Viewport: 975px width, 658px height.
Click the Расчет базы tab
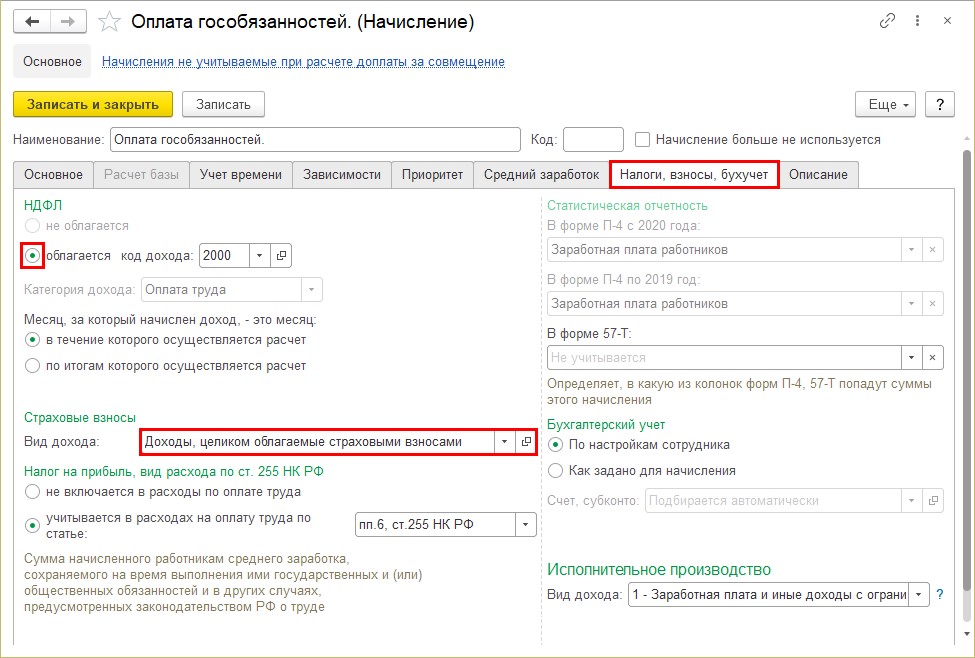[141, 175]
